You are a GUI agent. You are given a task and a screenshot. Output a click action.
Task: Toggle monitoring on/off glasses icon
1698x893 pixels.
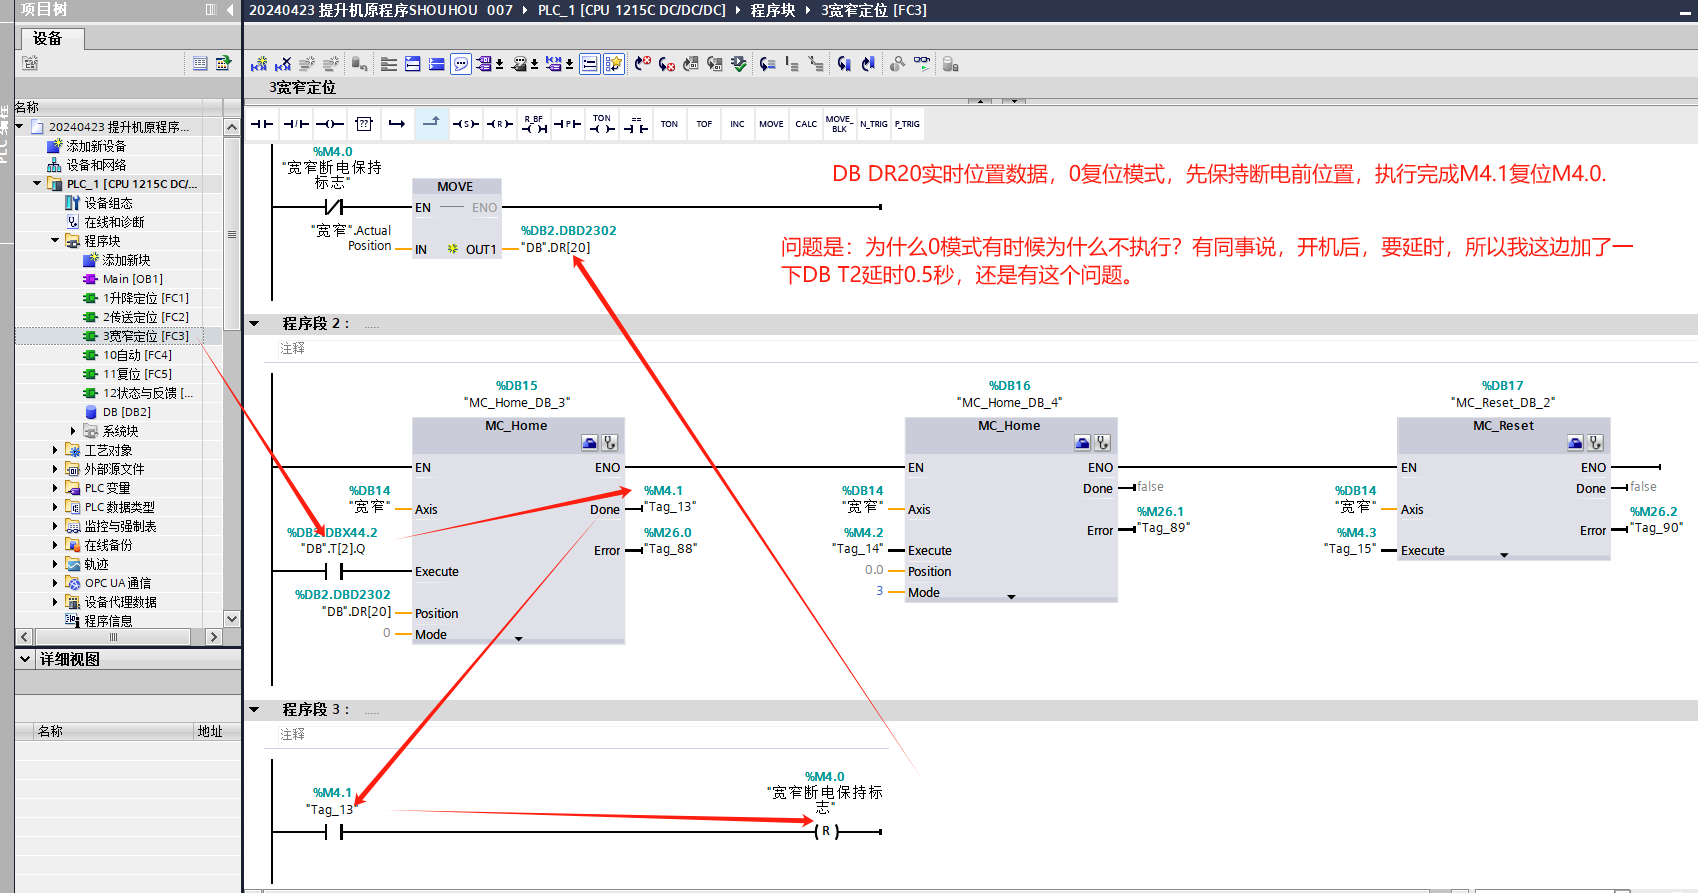[x=922, y=64]
